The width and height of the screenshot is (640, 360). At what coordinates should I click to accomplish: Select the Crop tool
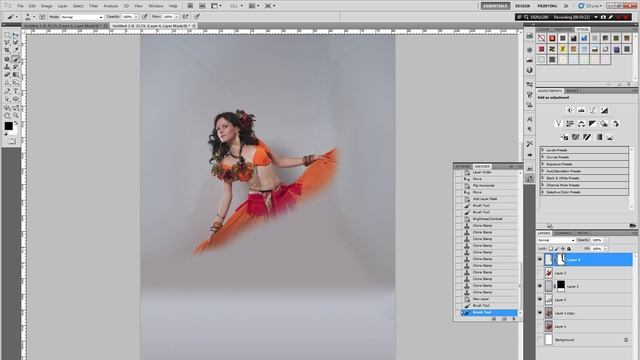pyautogui.click(x=7, y=50)
